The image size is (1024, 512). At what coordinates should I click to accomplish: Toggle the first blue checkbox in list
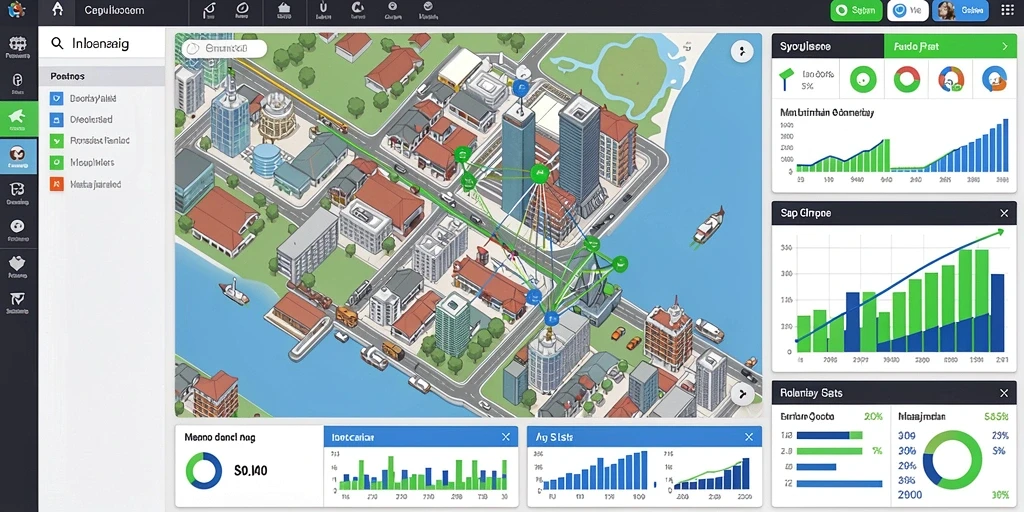[x=57, y=99]
